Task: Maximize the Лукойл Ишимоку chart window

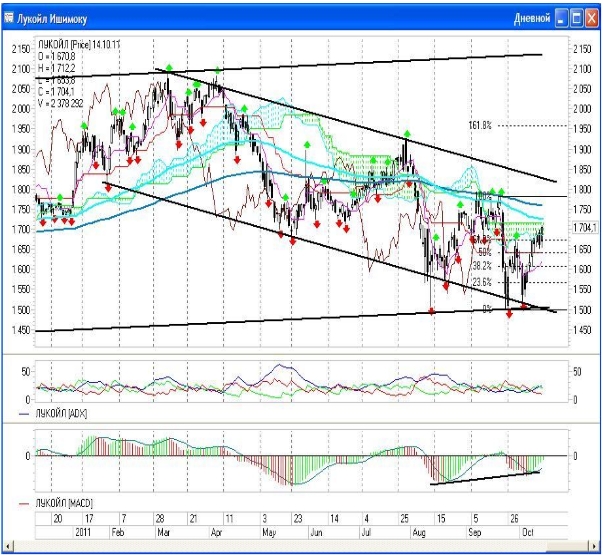Action: point(577,18)
